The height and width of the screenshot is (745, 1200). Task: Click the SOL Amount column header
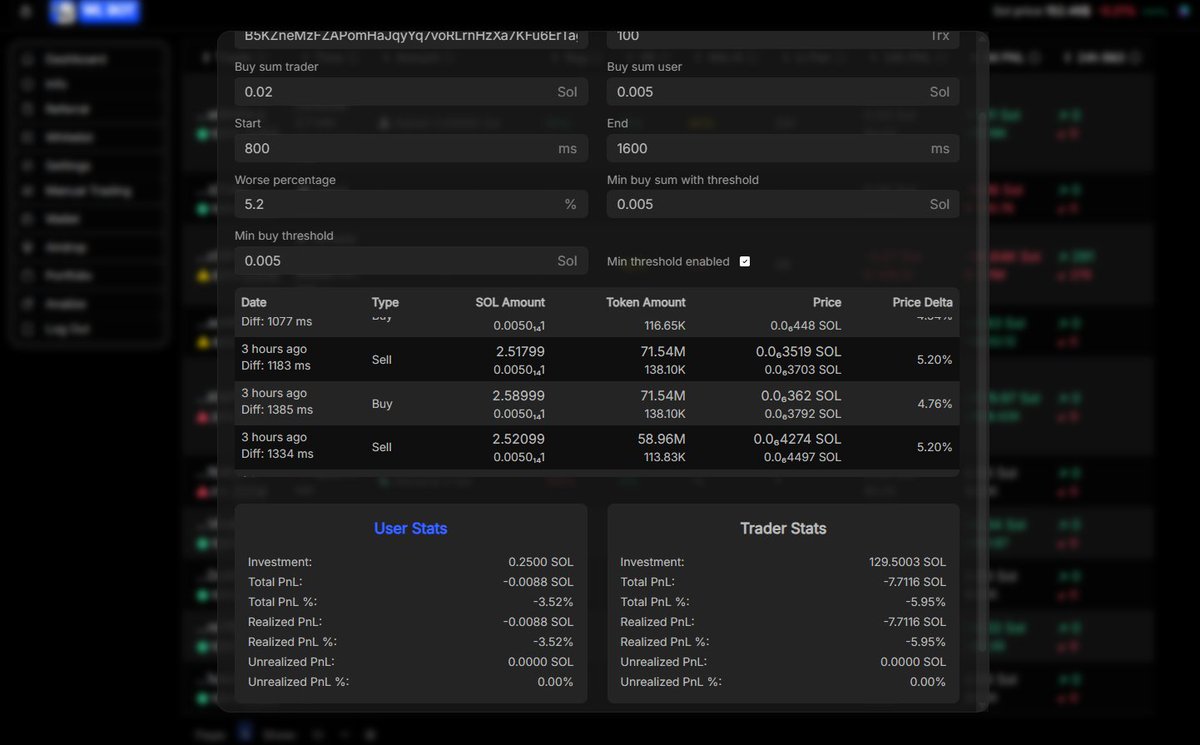[509, 302]
